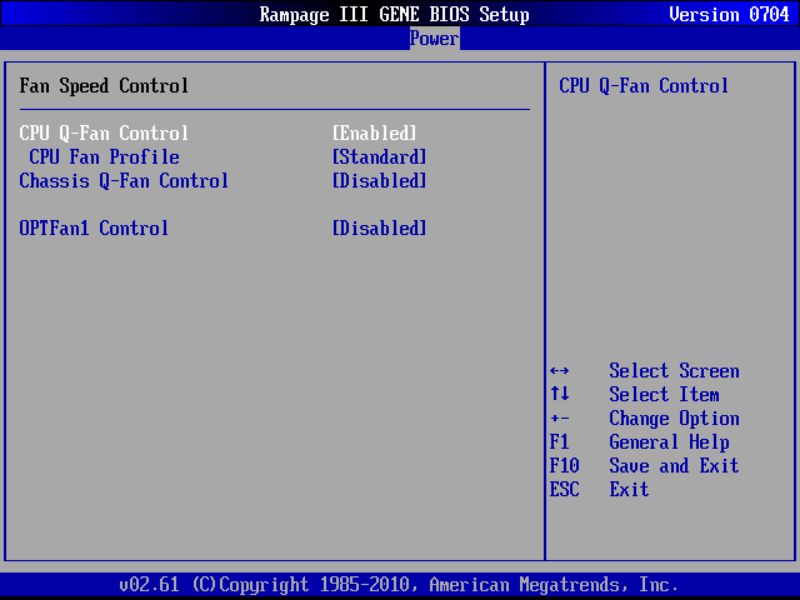The width and height of the screenshot is (800, 600).
Task: Click the Save and Exit legend entry
Action: point(674,466)
